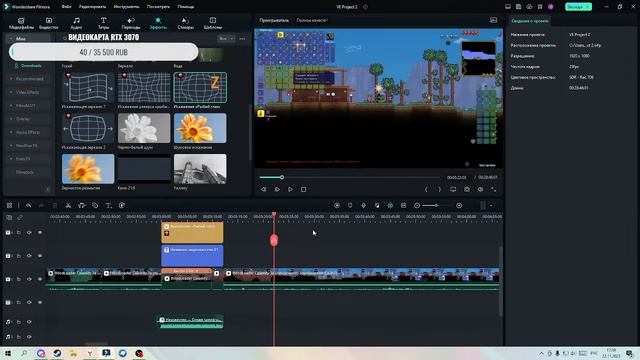
Task: Open the user account avatar
Action: point(551,7)
